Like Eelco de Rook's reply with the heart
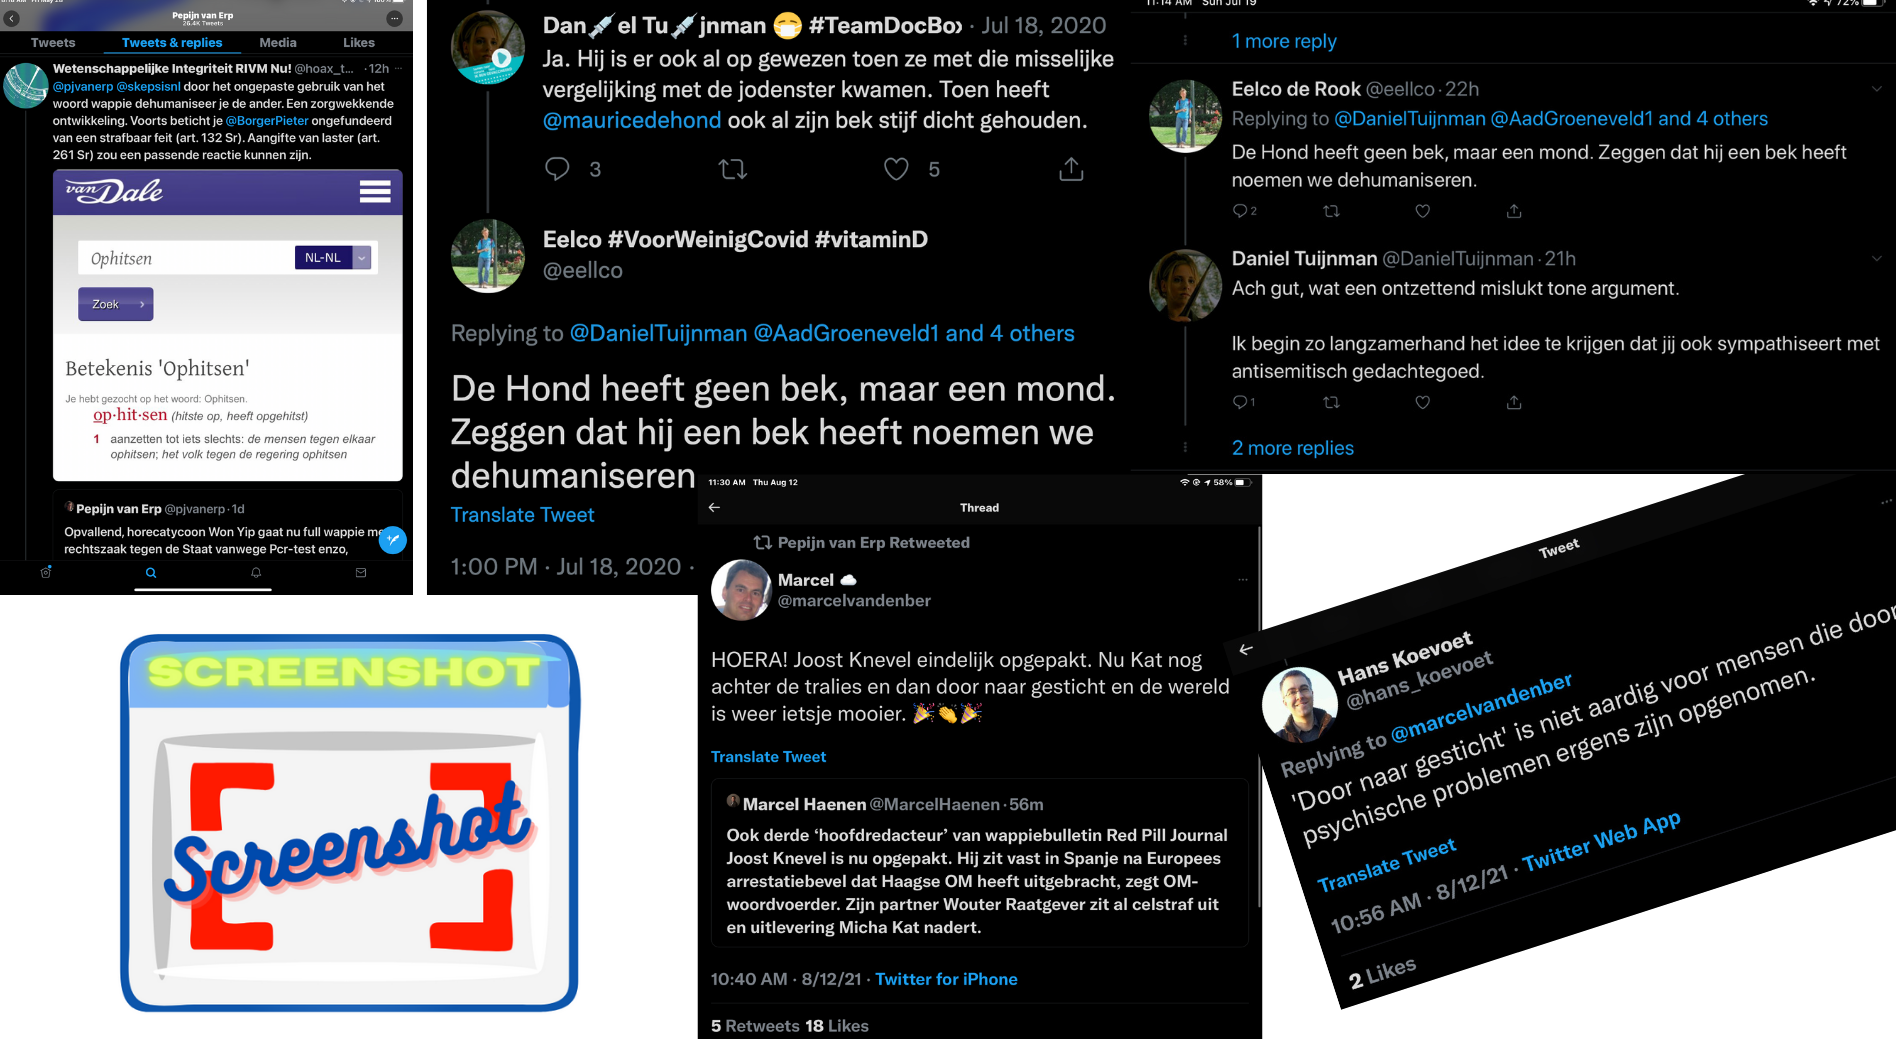The height and width of the screenshot is (1039, 1896). (1422, 211)
